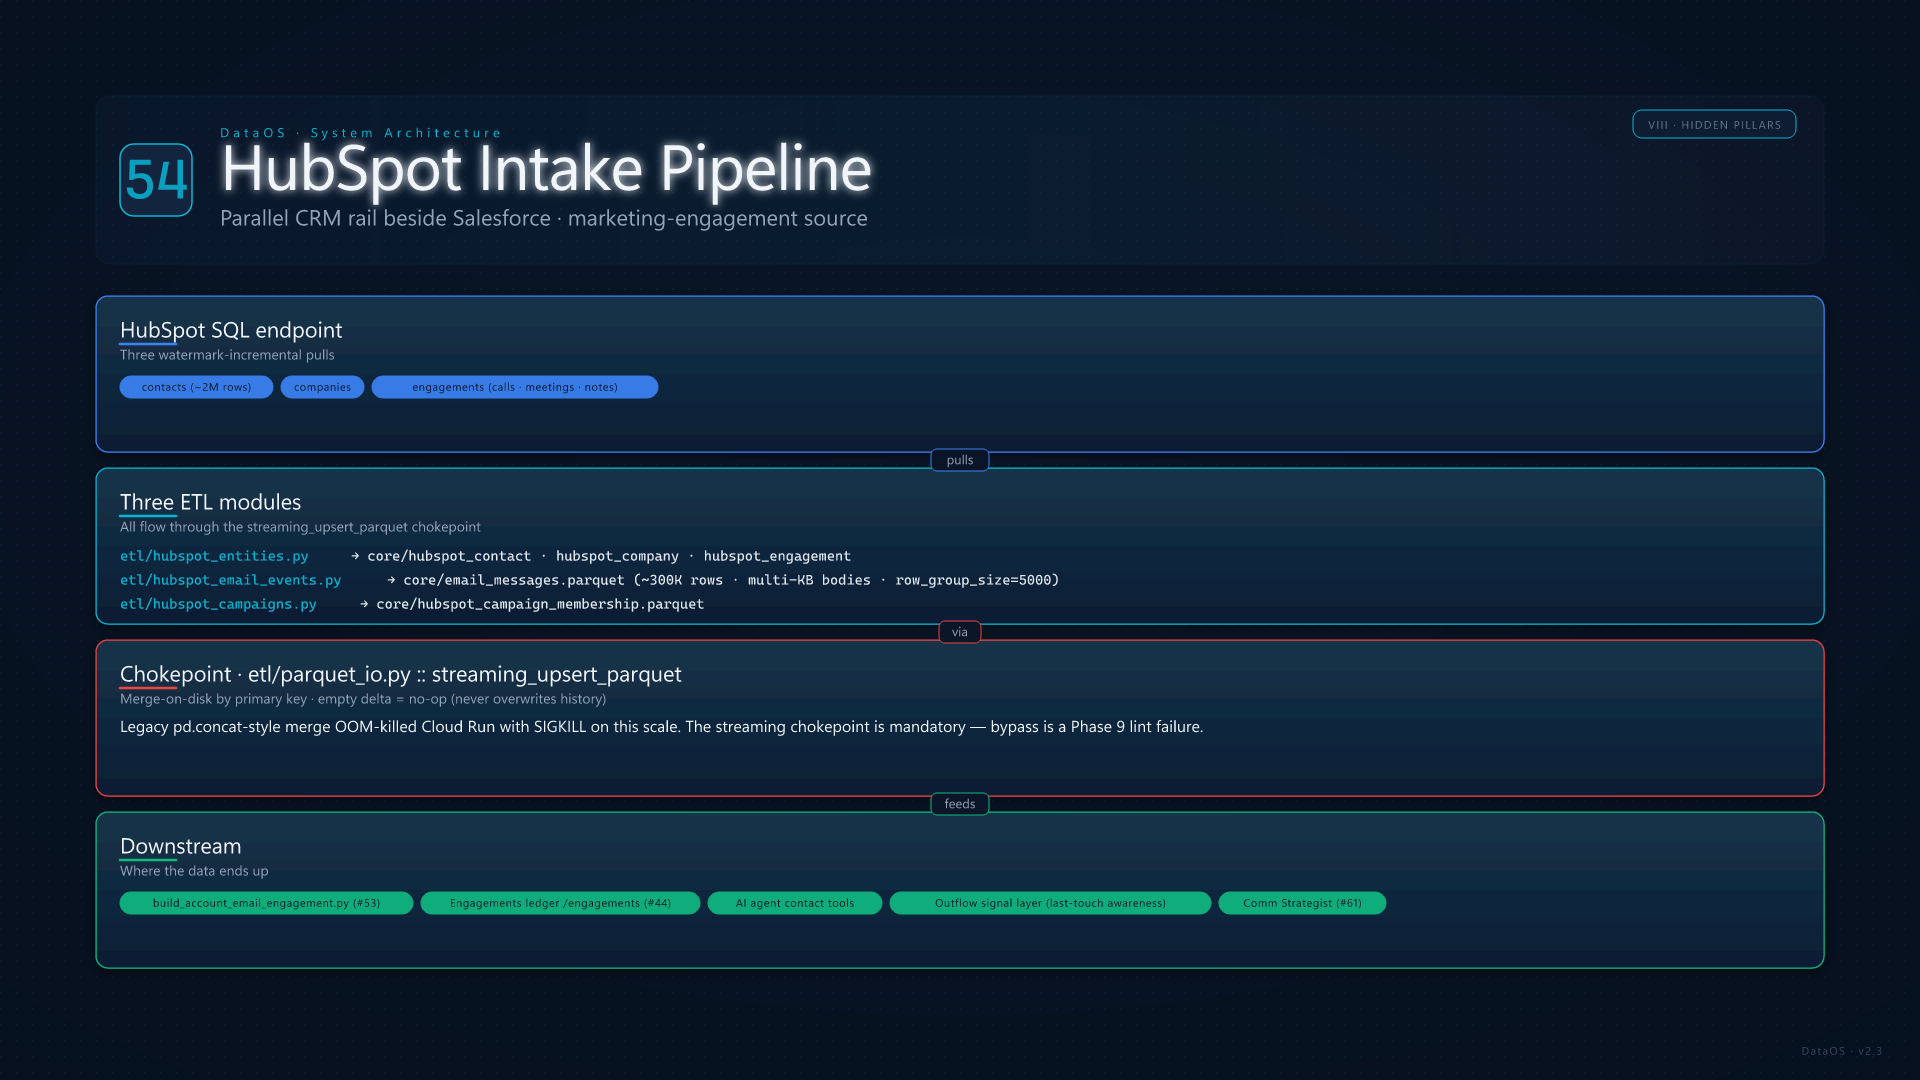Open etl/hubspot_email_events.py file reference
Image resolution: width=1920 pixels, height=1080 pixels.
point(230,580)
